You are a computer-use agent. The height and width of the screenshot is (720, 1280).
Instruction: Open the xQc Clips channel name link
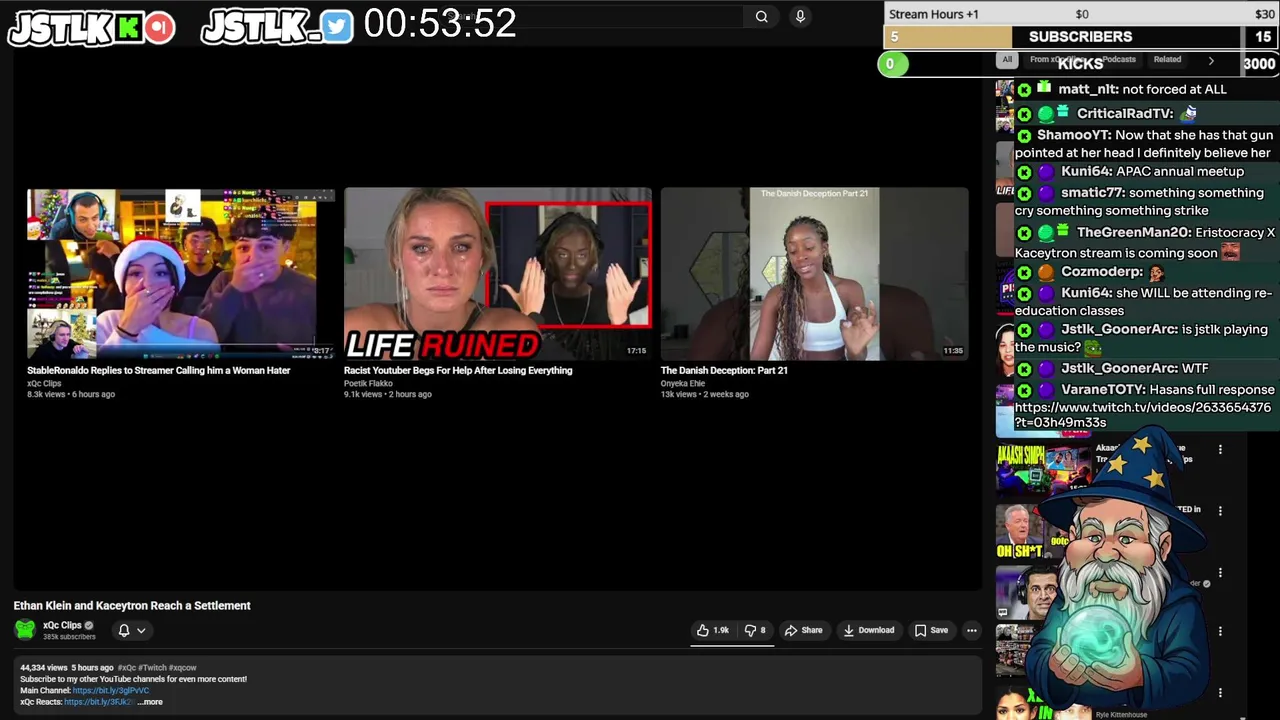[x=62, y=625]
